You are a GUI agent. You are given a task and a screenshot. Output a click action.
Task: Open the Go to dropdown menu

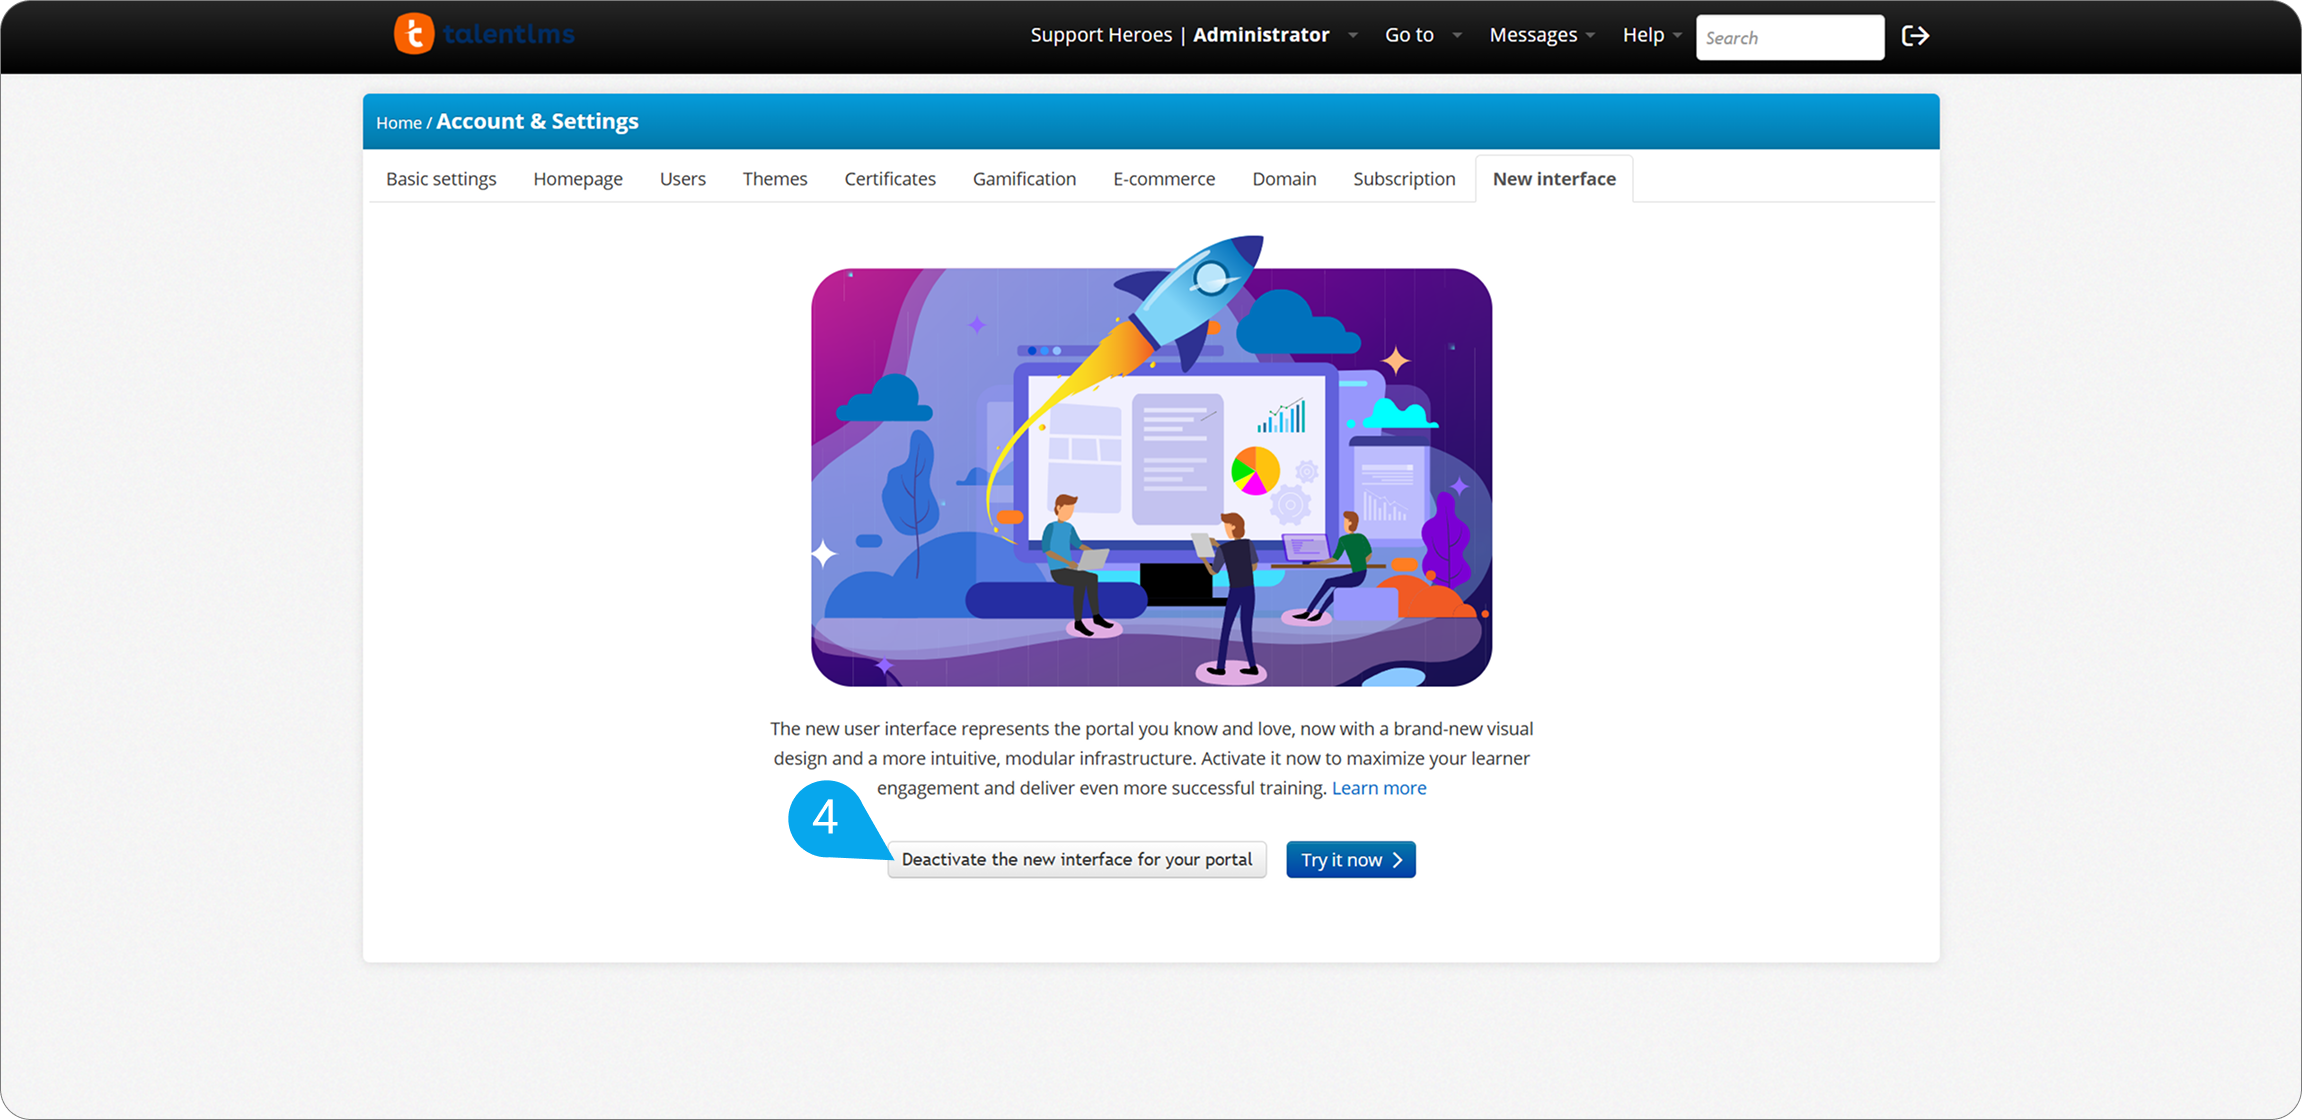[x=1421, y=35]
